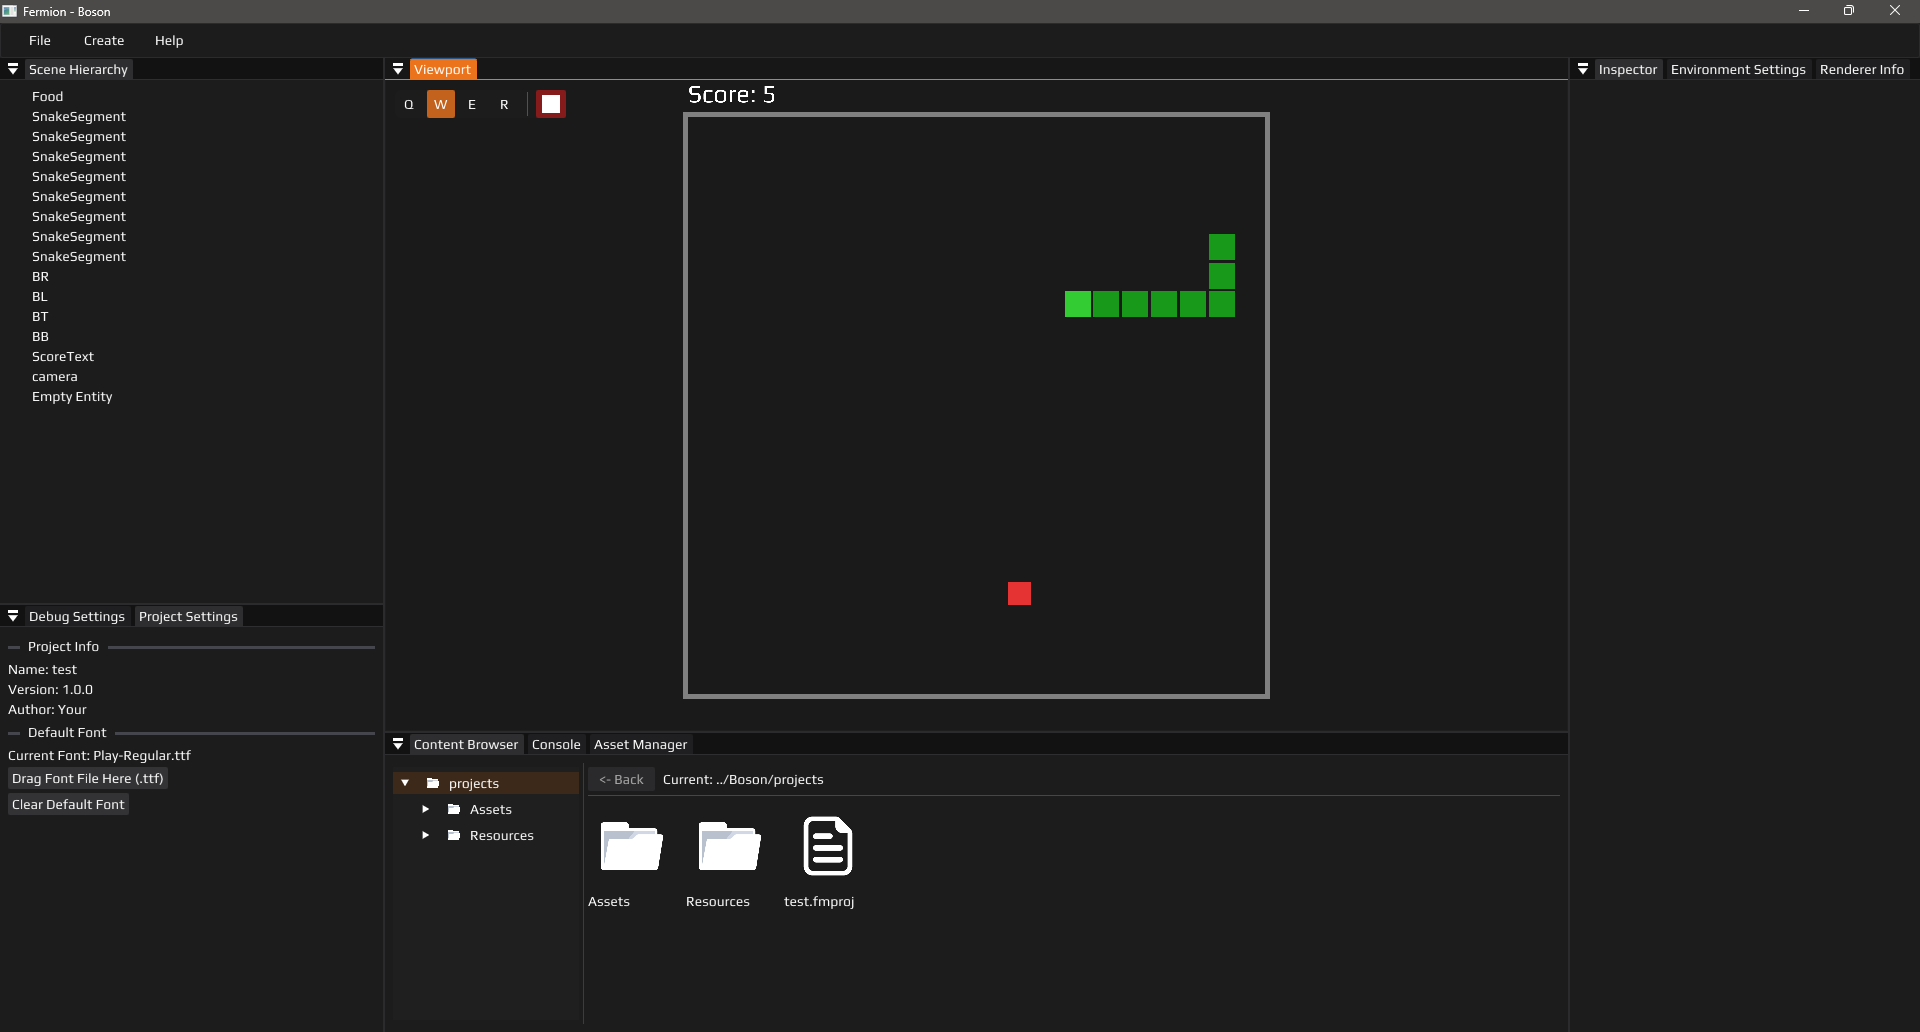Select the R scale tool
The height and width of the screenshot is (1032, 1920).
click(x=504, y=104)
